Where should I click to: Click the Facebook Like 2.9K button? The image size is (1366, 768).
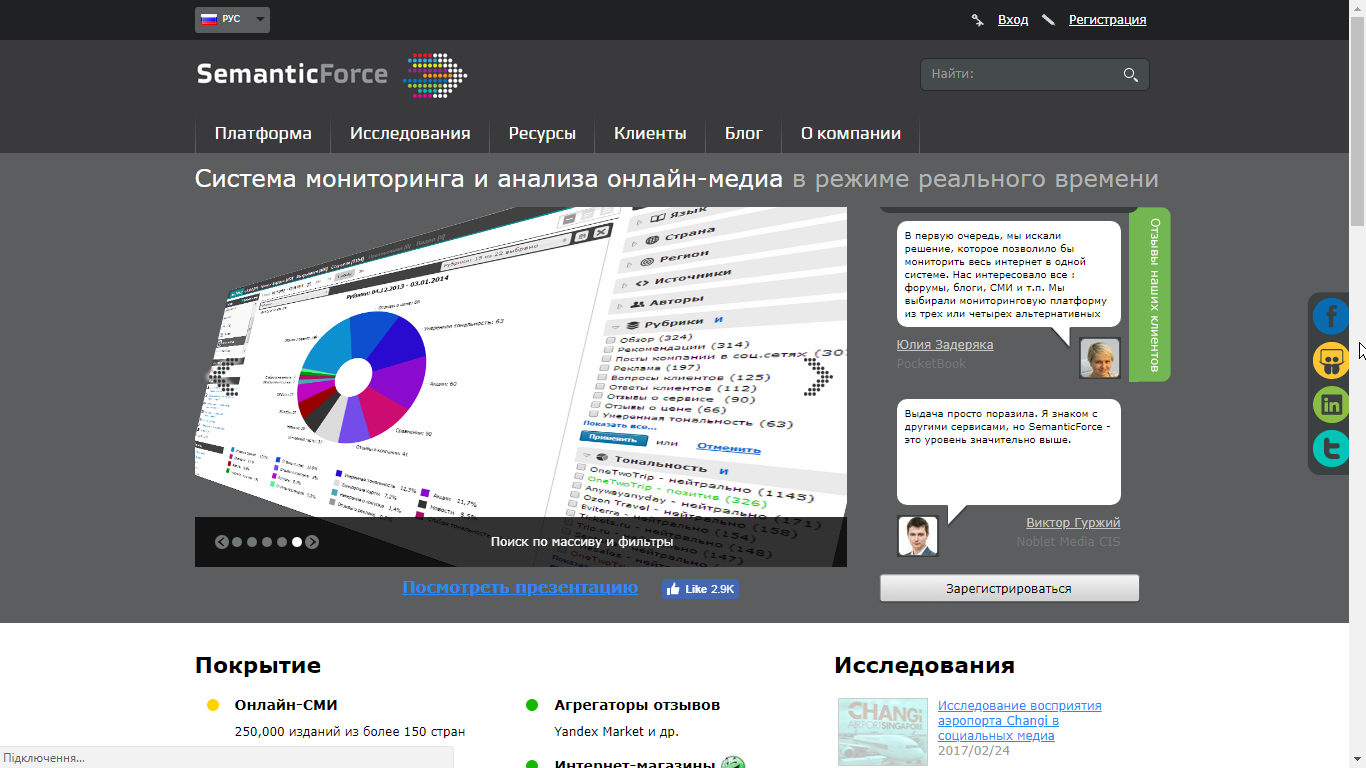[x=700, y=589]
